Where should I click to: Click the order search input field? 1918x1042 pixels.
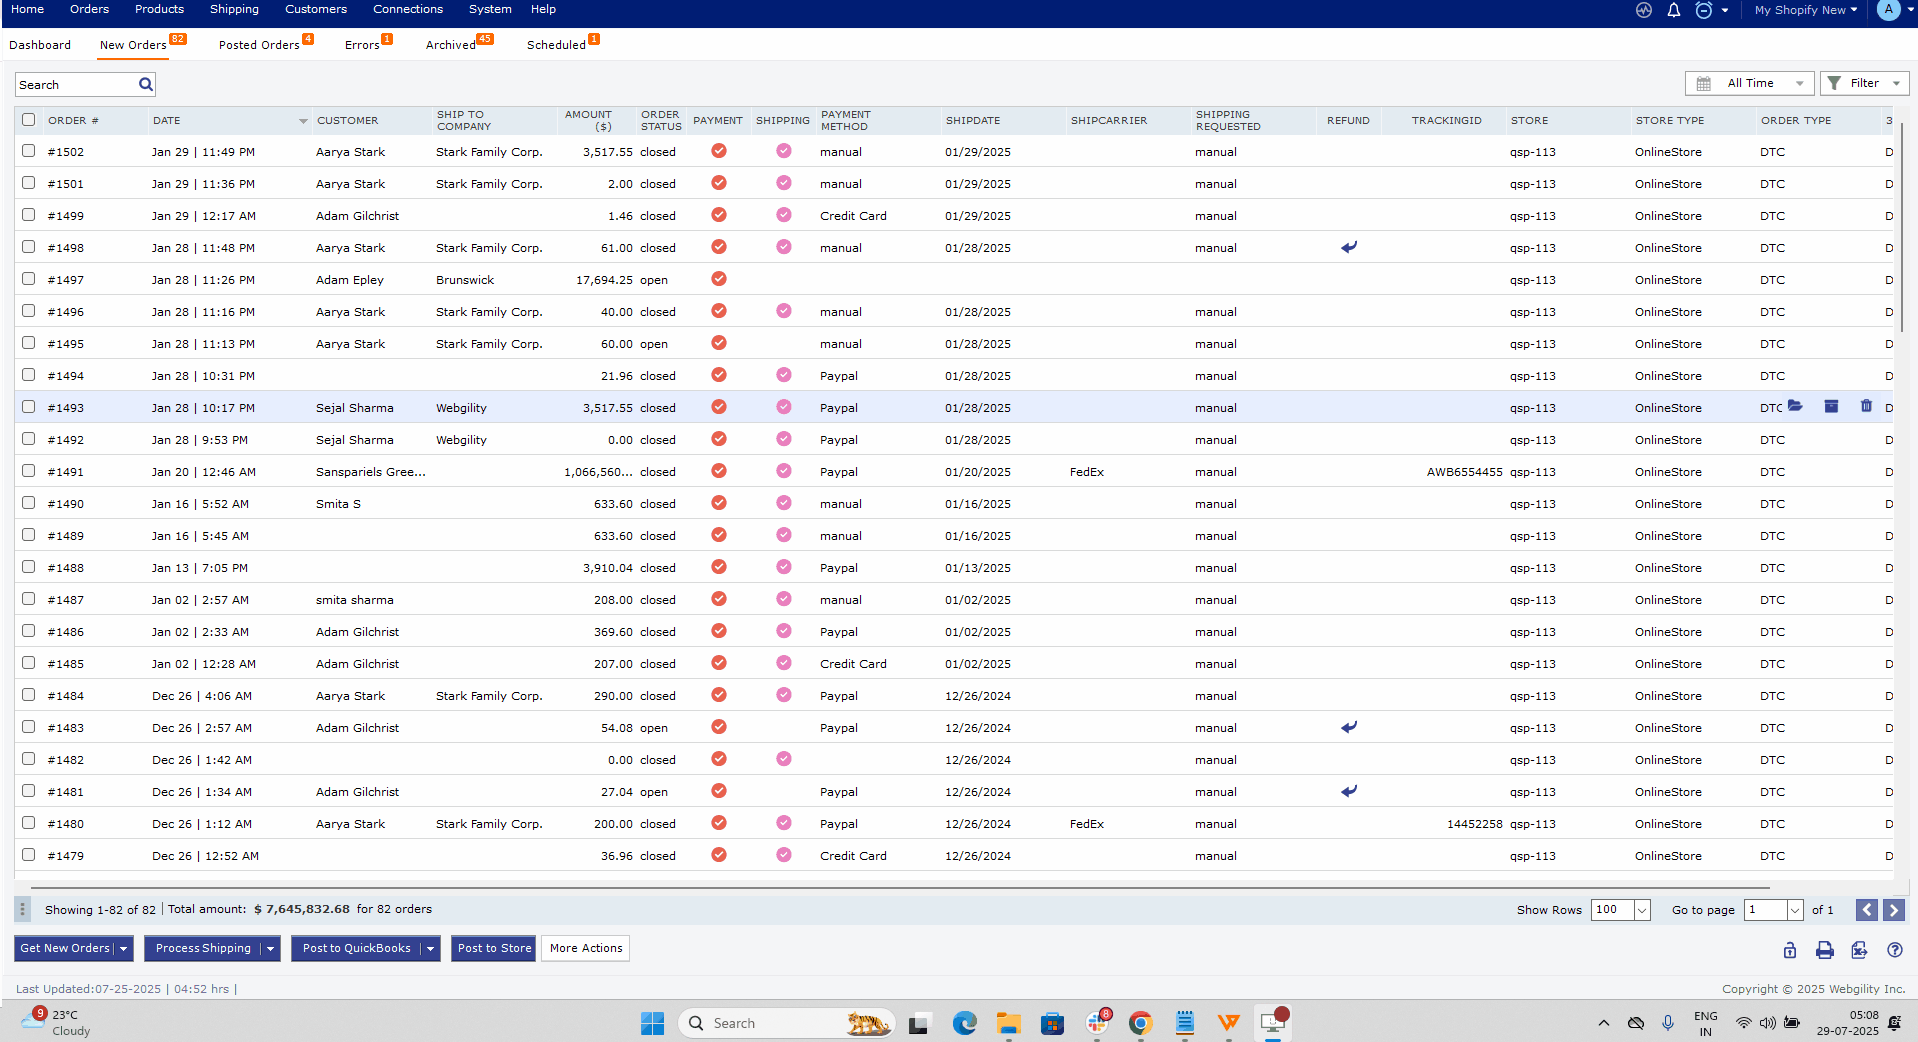click(76, 85)
